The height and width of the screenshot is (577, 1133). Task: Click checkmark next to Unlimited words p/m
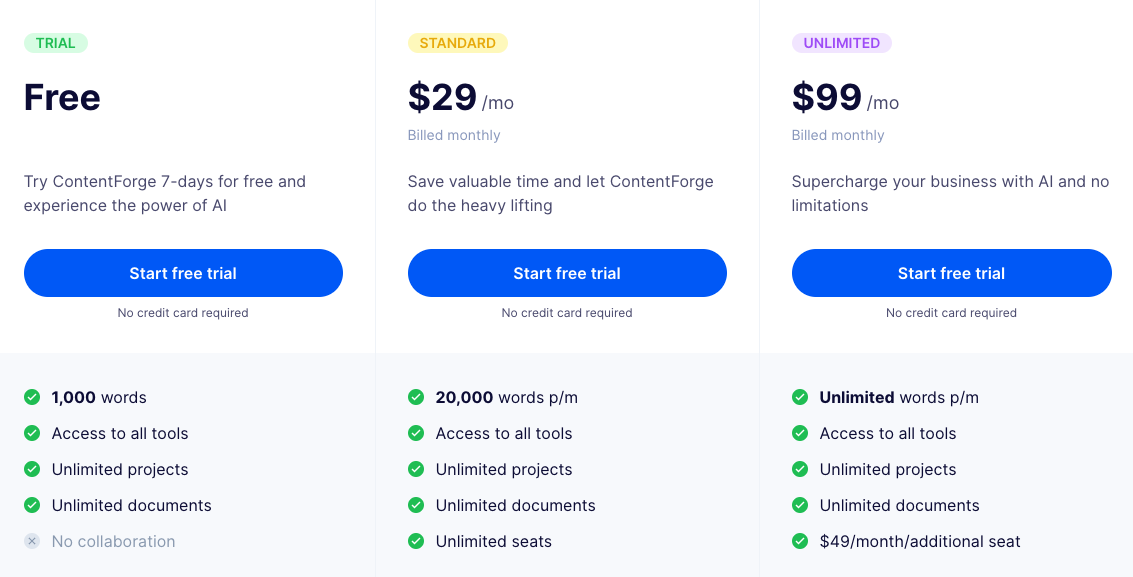coord(800,397)
